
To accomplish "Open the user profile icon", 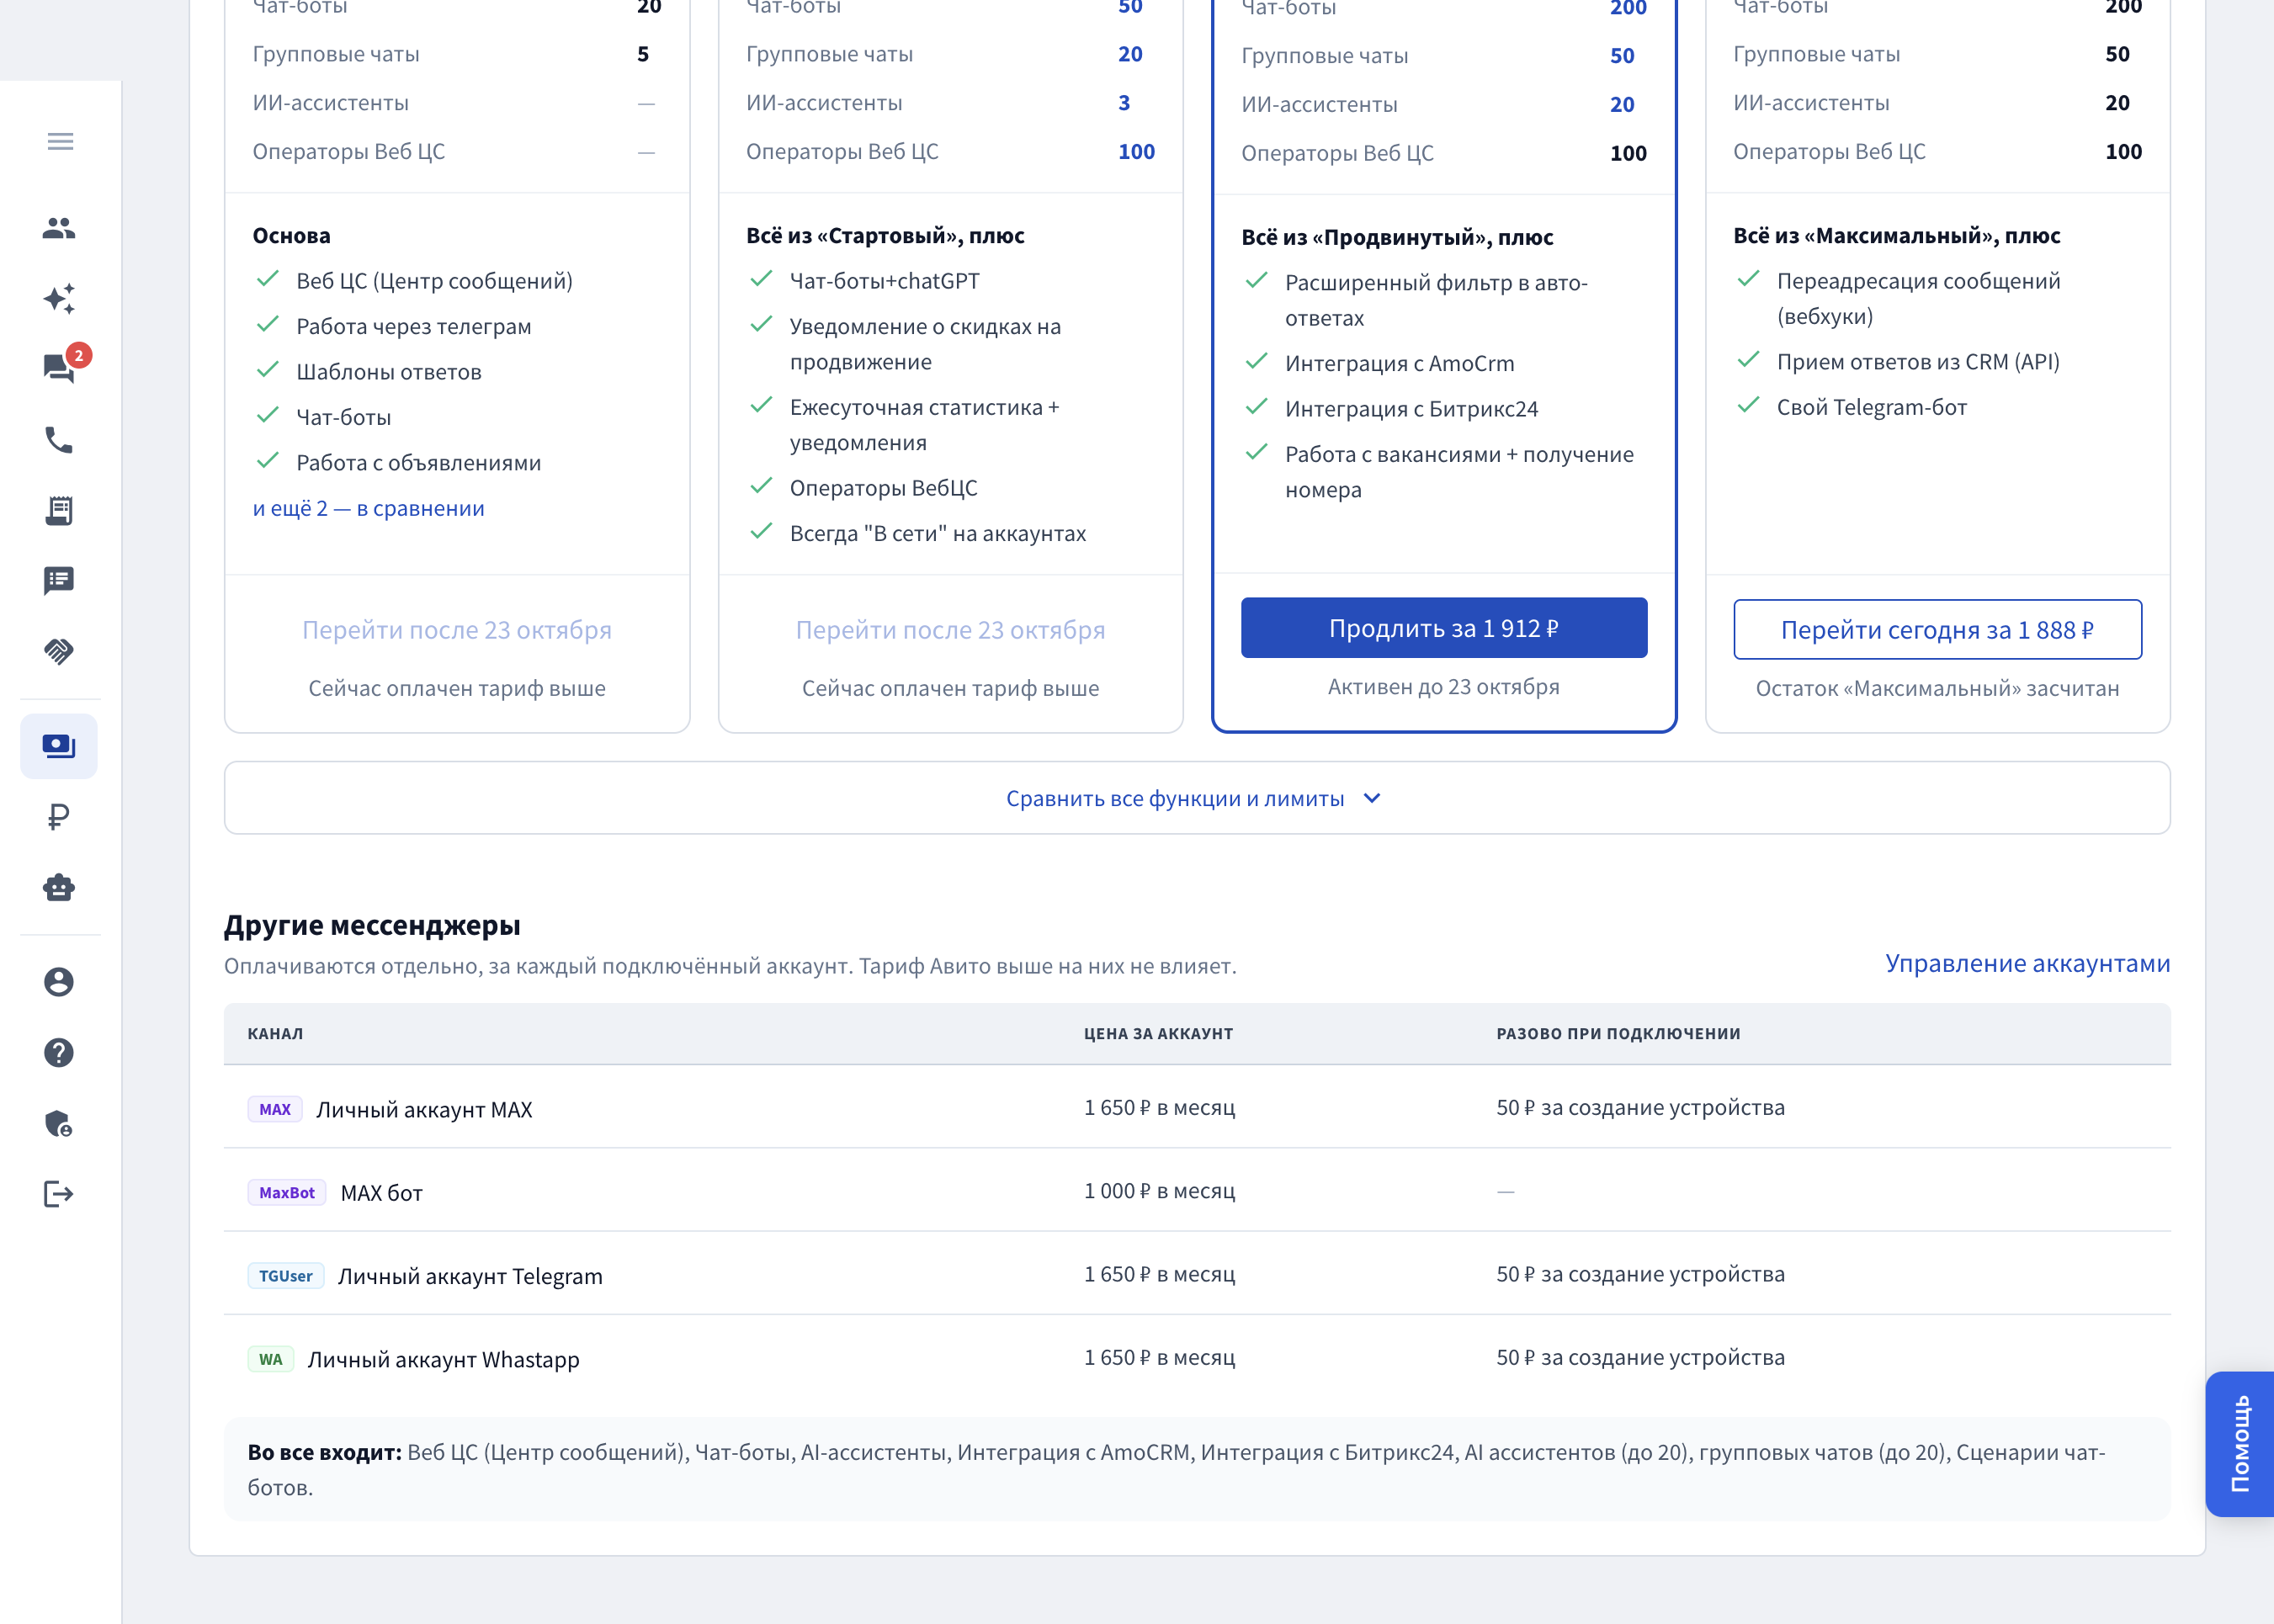I will [59, 982].
